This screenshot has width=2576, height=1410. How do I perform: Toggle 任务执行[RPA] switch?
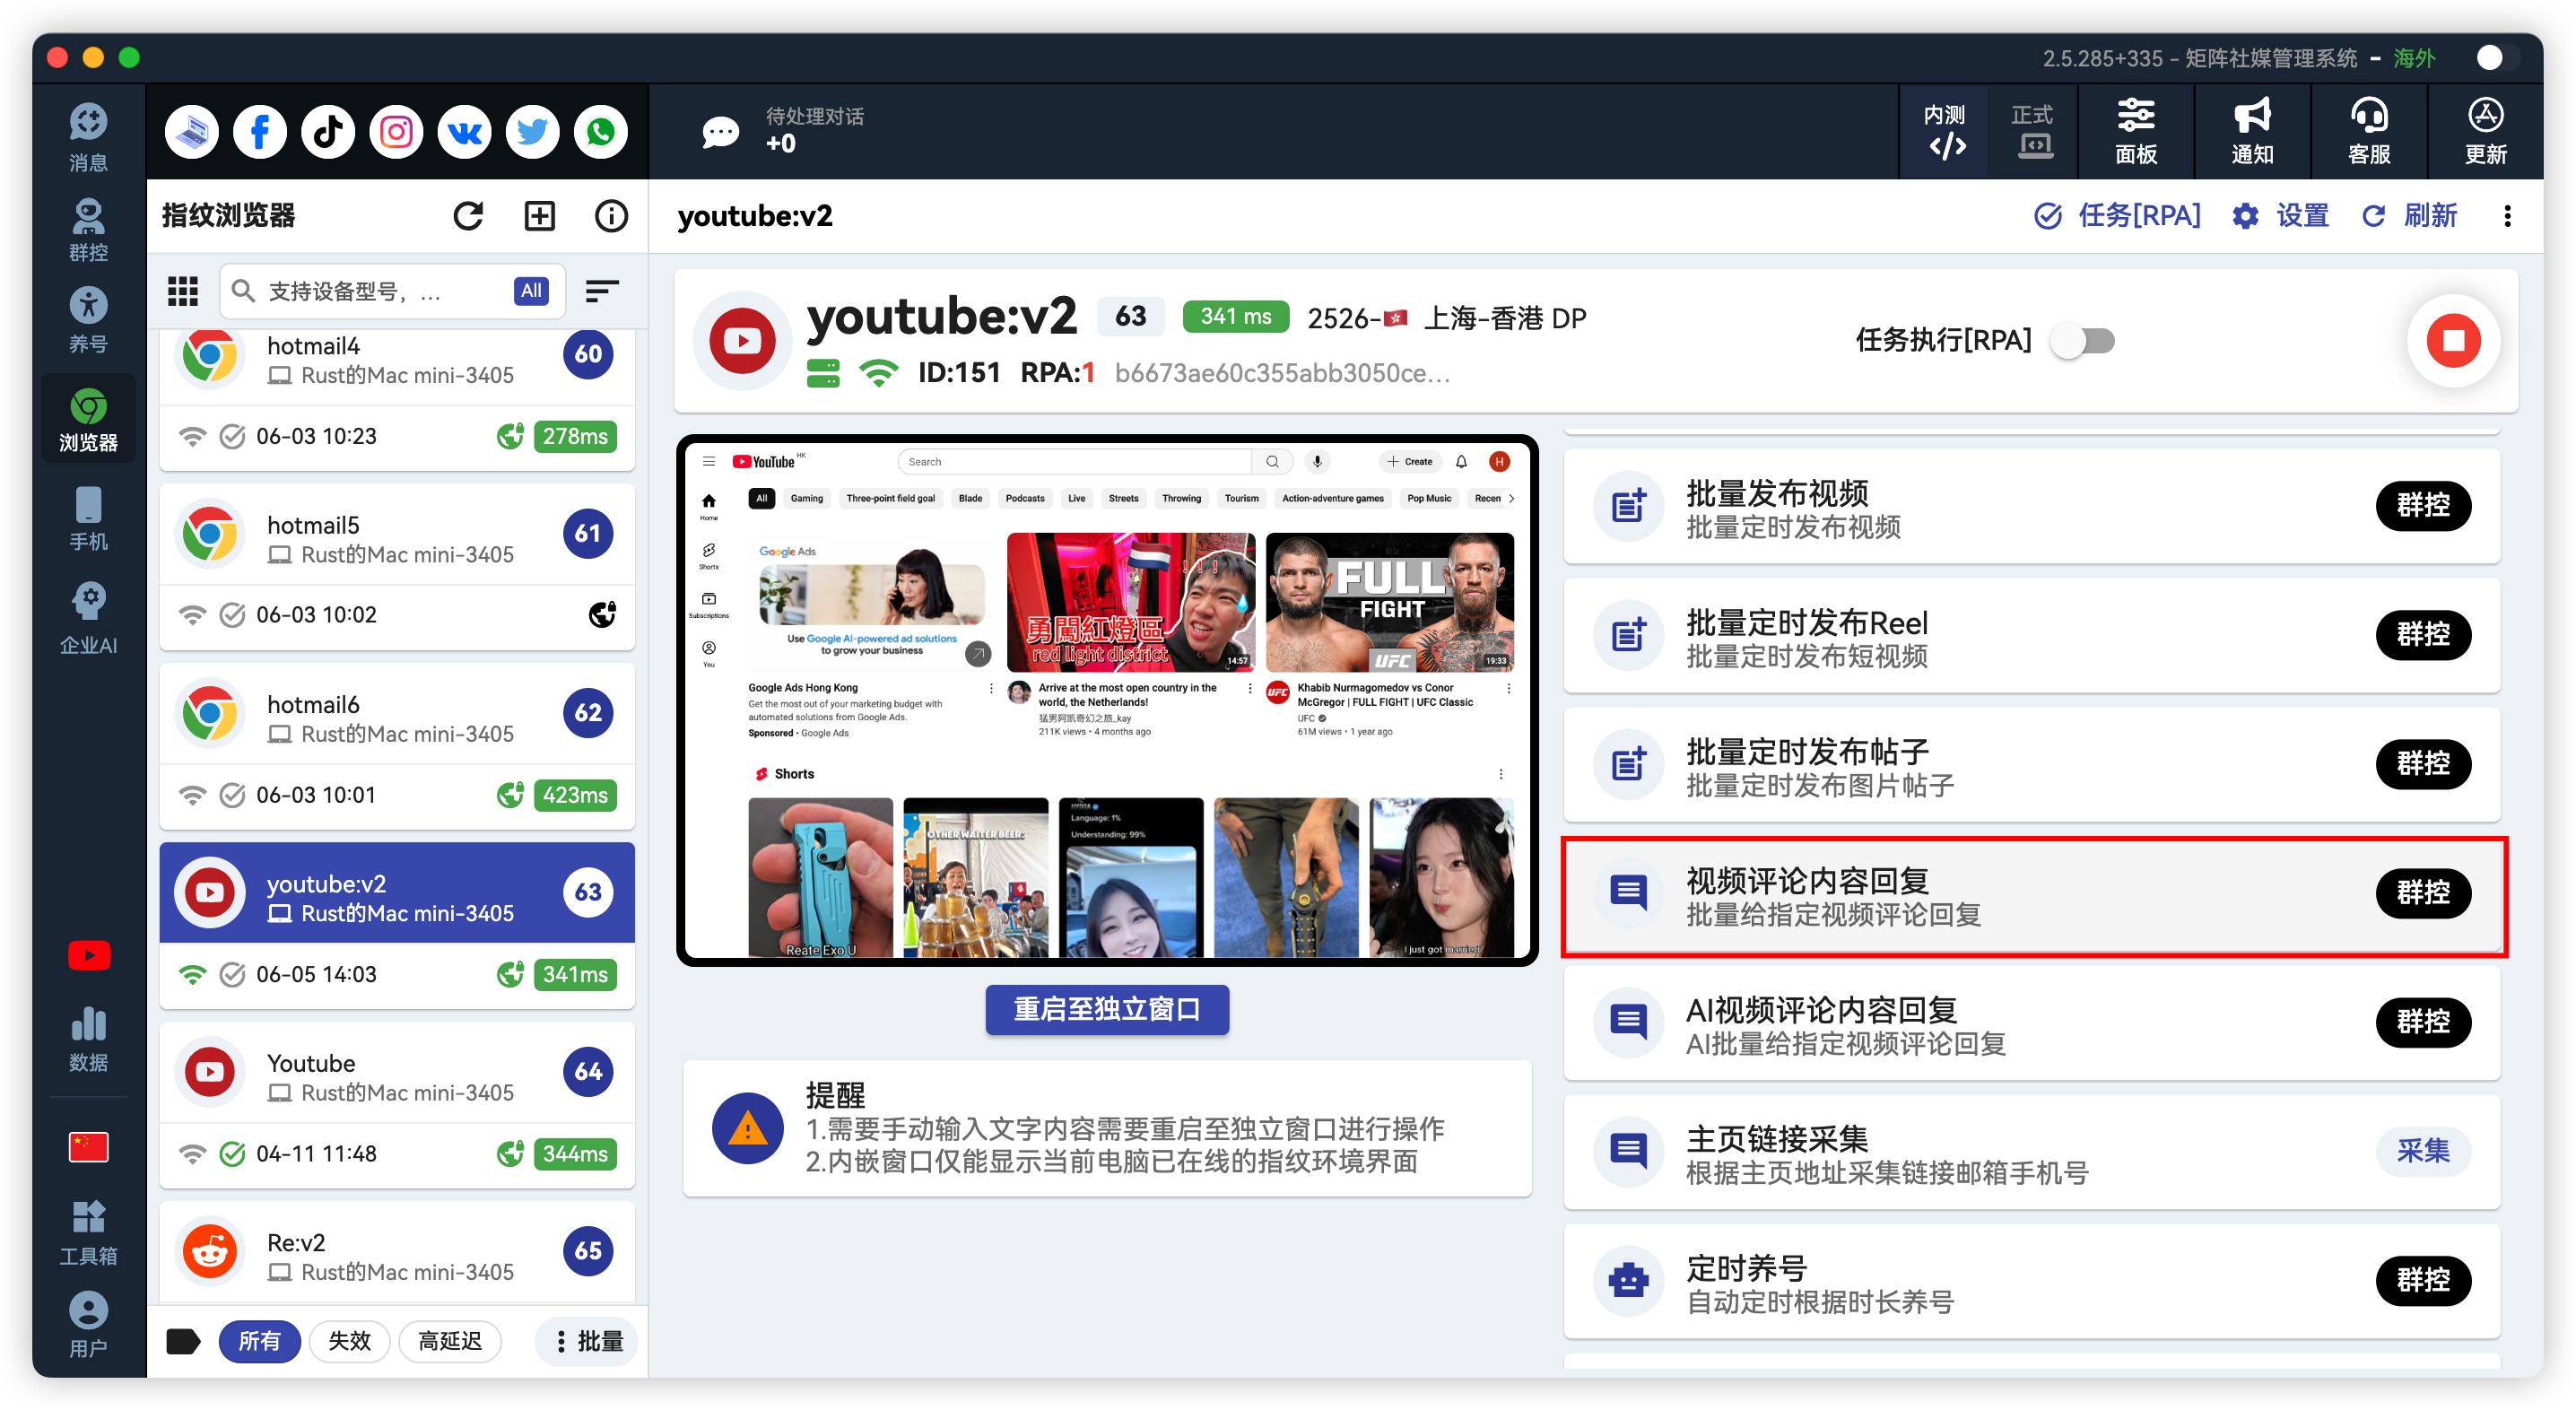[2084, 341]
